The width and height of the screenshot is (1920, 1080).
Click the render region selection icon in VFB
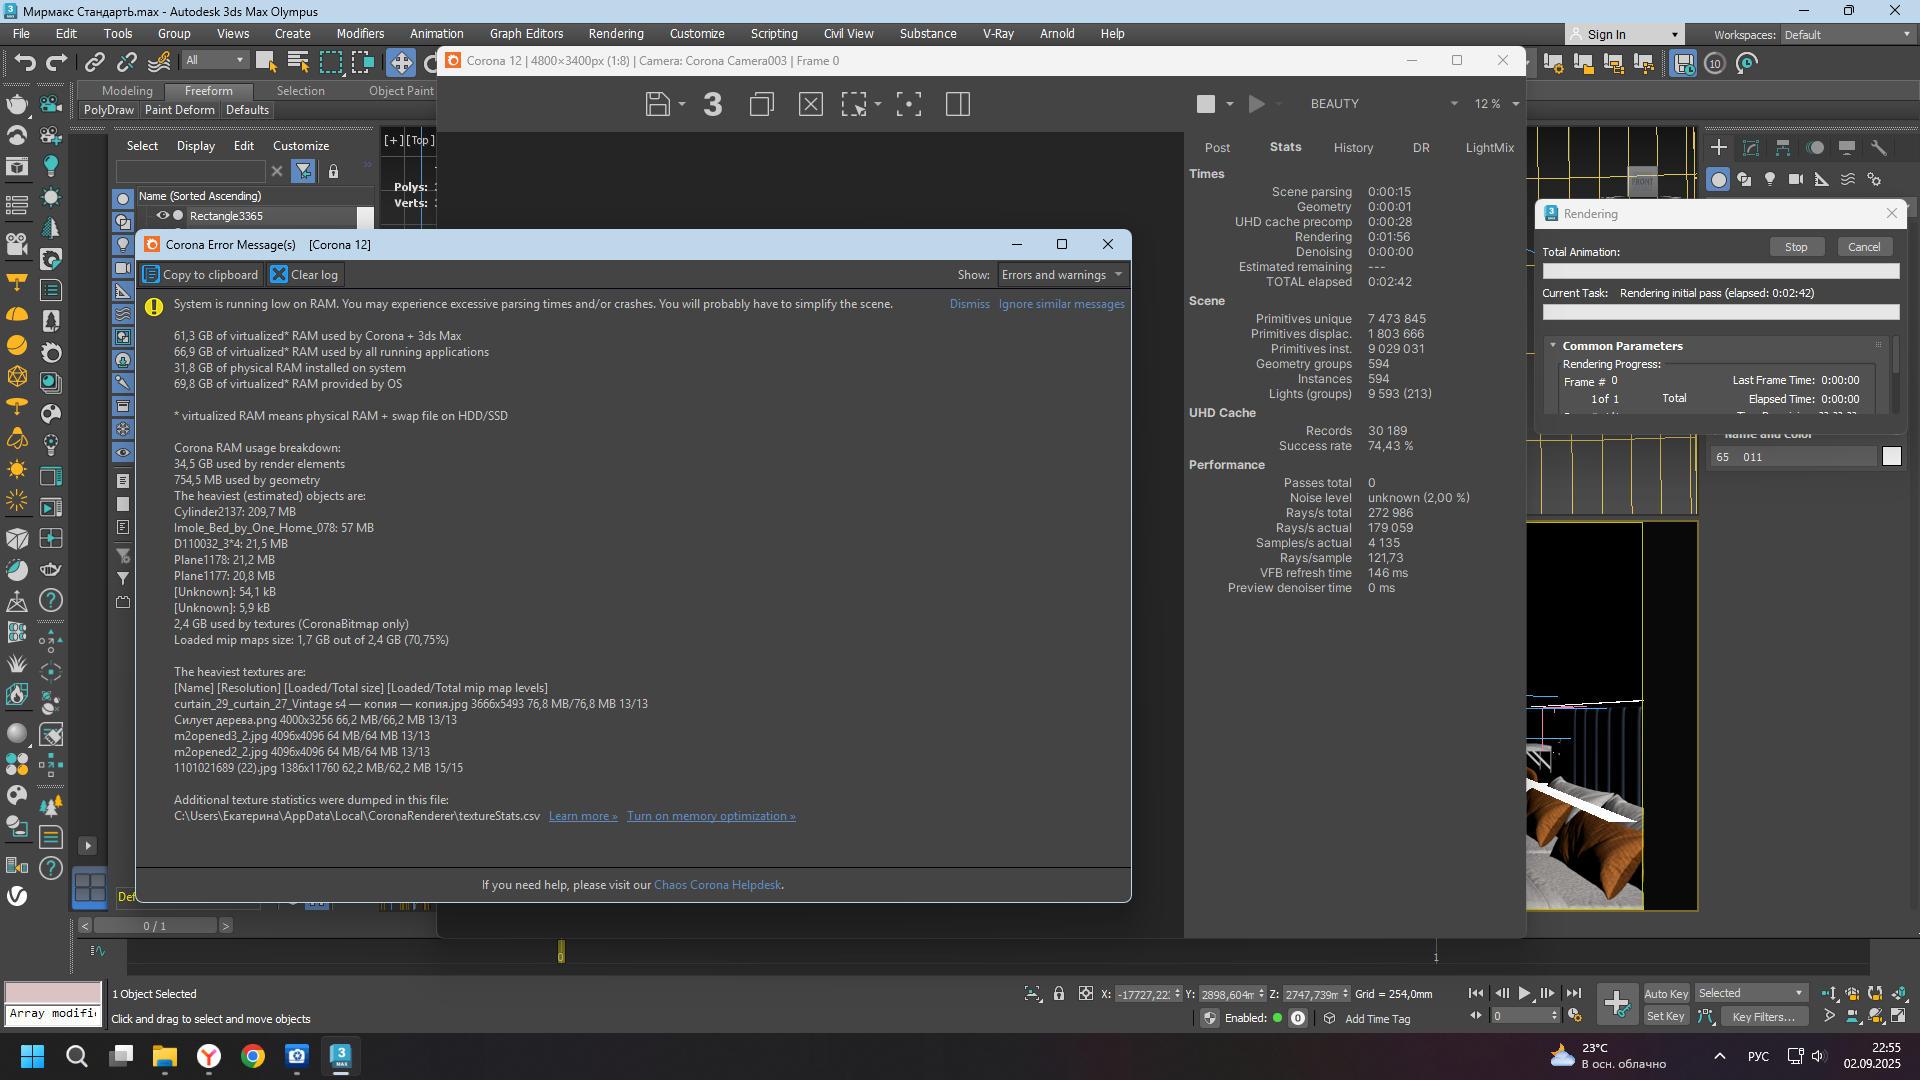point(854,104)
